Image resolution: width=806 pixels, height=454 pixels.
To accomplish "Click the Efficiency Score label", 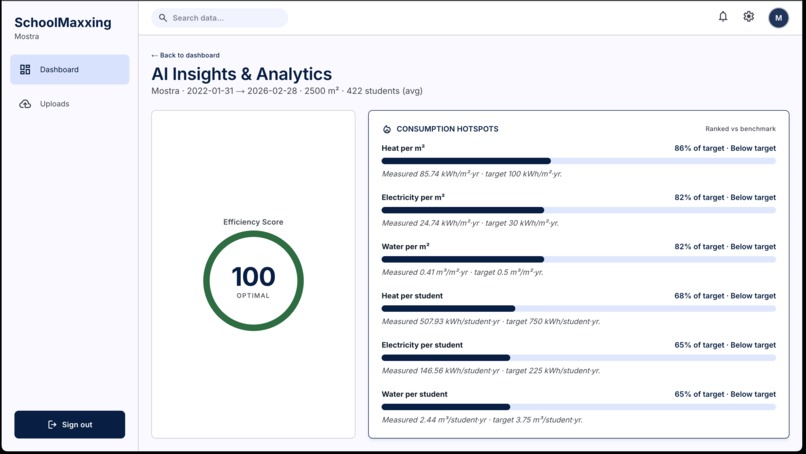I will (253, 222).
